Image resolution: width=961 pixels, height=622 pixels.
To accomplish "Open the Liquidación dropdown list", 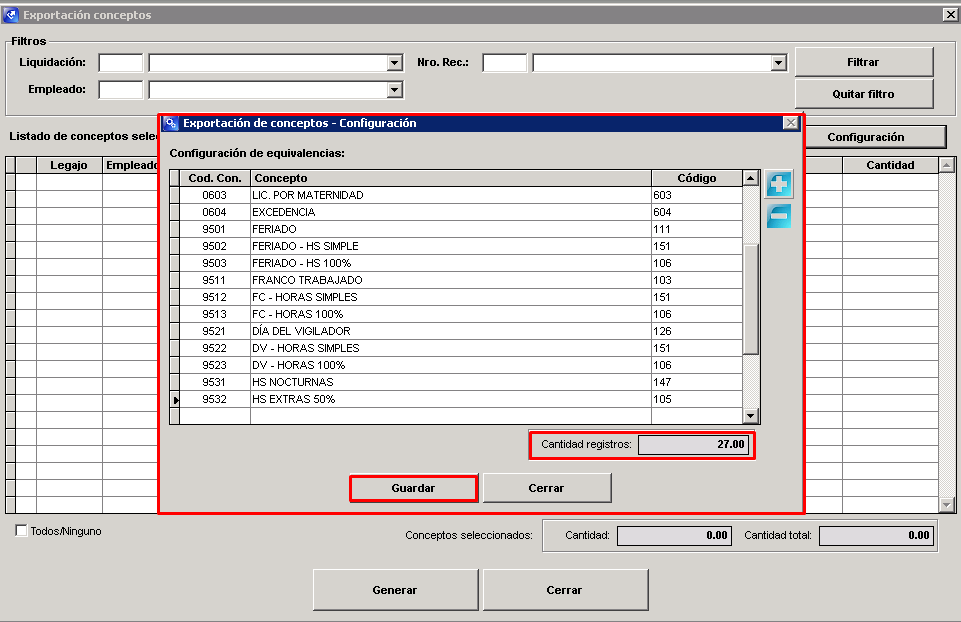I will pos(395,63).
